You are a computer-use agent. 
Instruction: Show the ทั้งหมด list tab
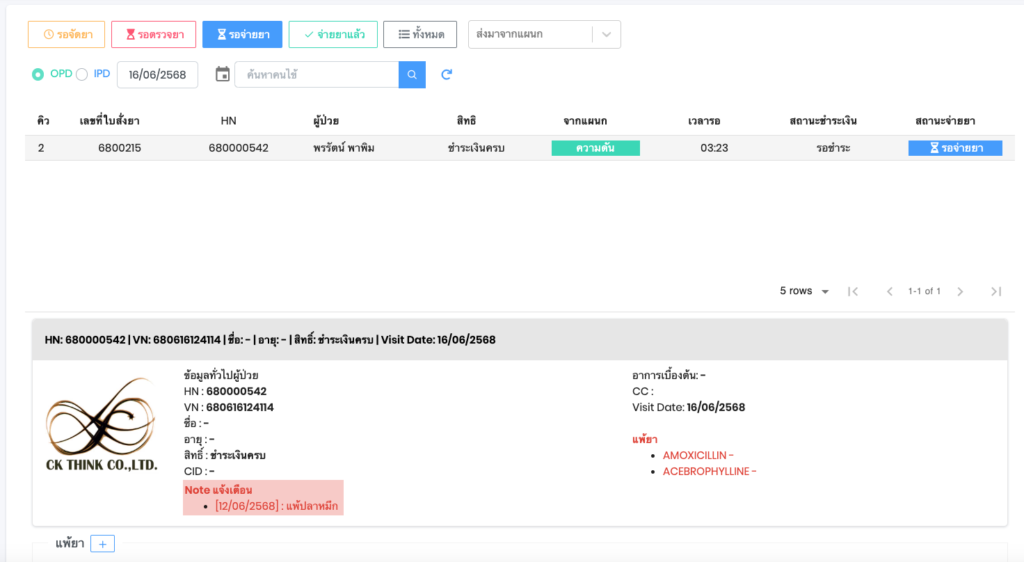click(420, 34)
